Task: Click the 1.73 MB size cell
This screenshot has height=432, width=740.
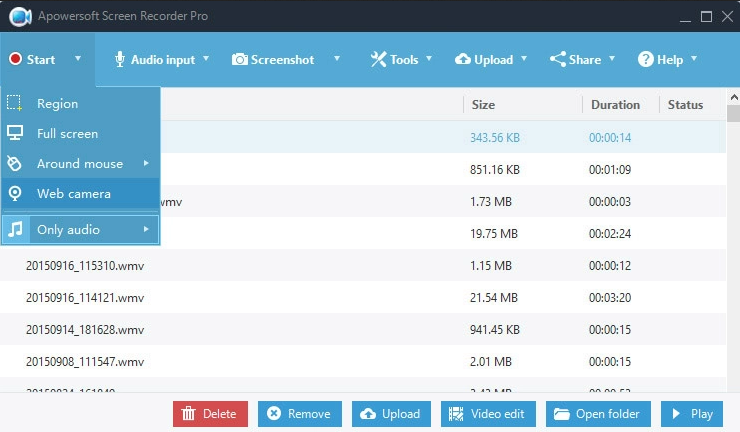Action: 491,202
